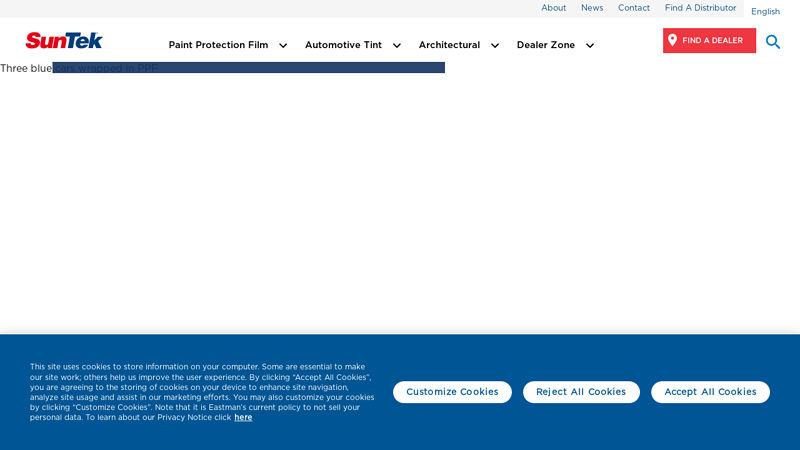Open the Paint Protection Film menu label
800x450 pixels.
pos(218,45)
